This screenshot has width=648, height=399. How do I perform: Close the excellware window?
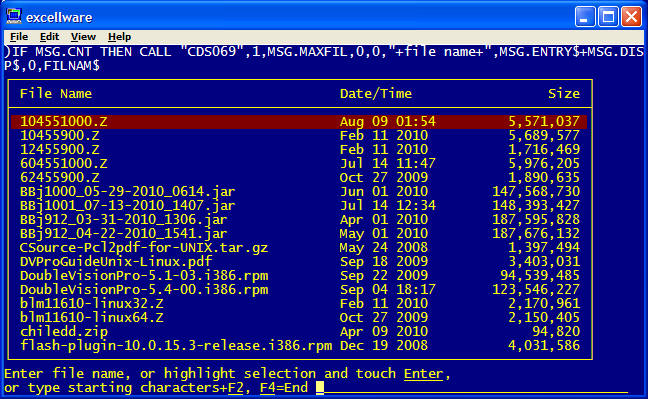click(631, 17)
